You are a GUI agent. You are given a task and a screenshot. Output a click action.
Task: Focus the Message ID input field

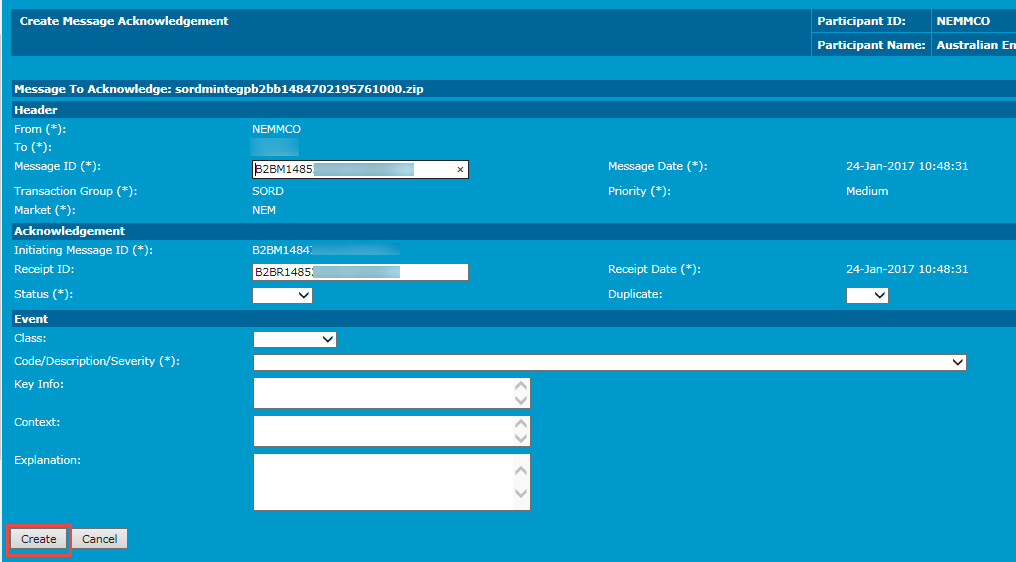pos(355,170)
